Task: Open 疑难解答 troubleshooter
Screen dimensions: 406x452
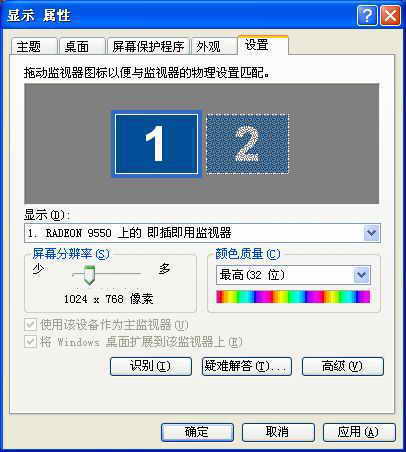Action: coord(247,366)
